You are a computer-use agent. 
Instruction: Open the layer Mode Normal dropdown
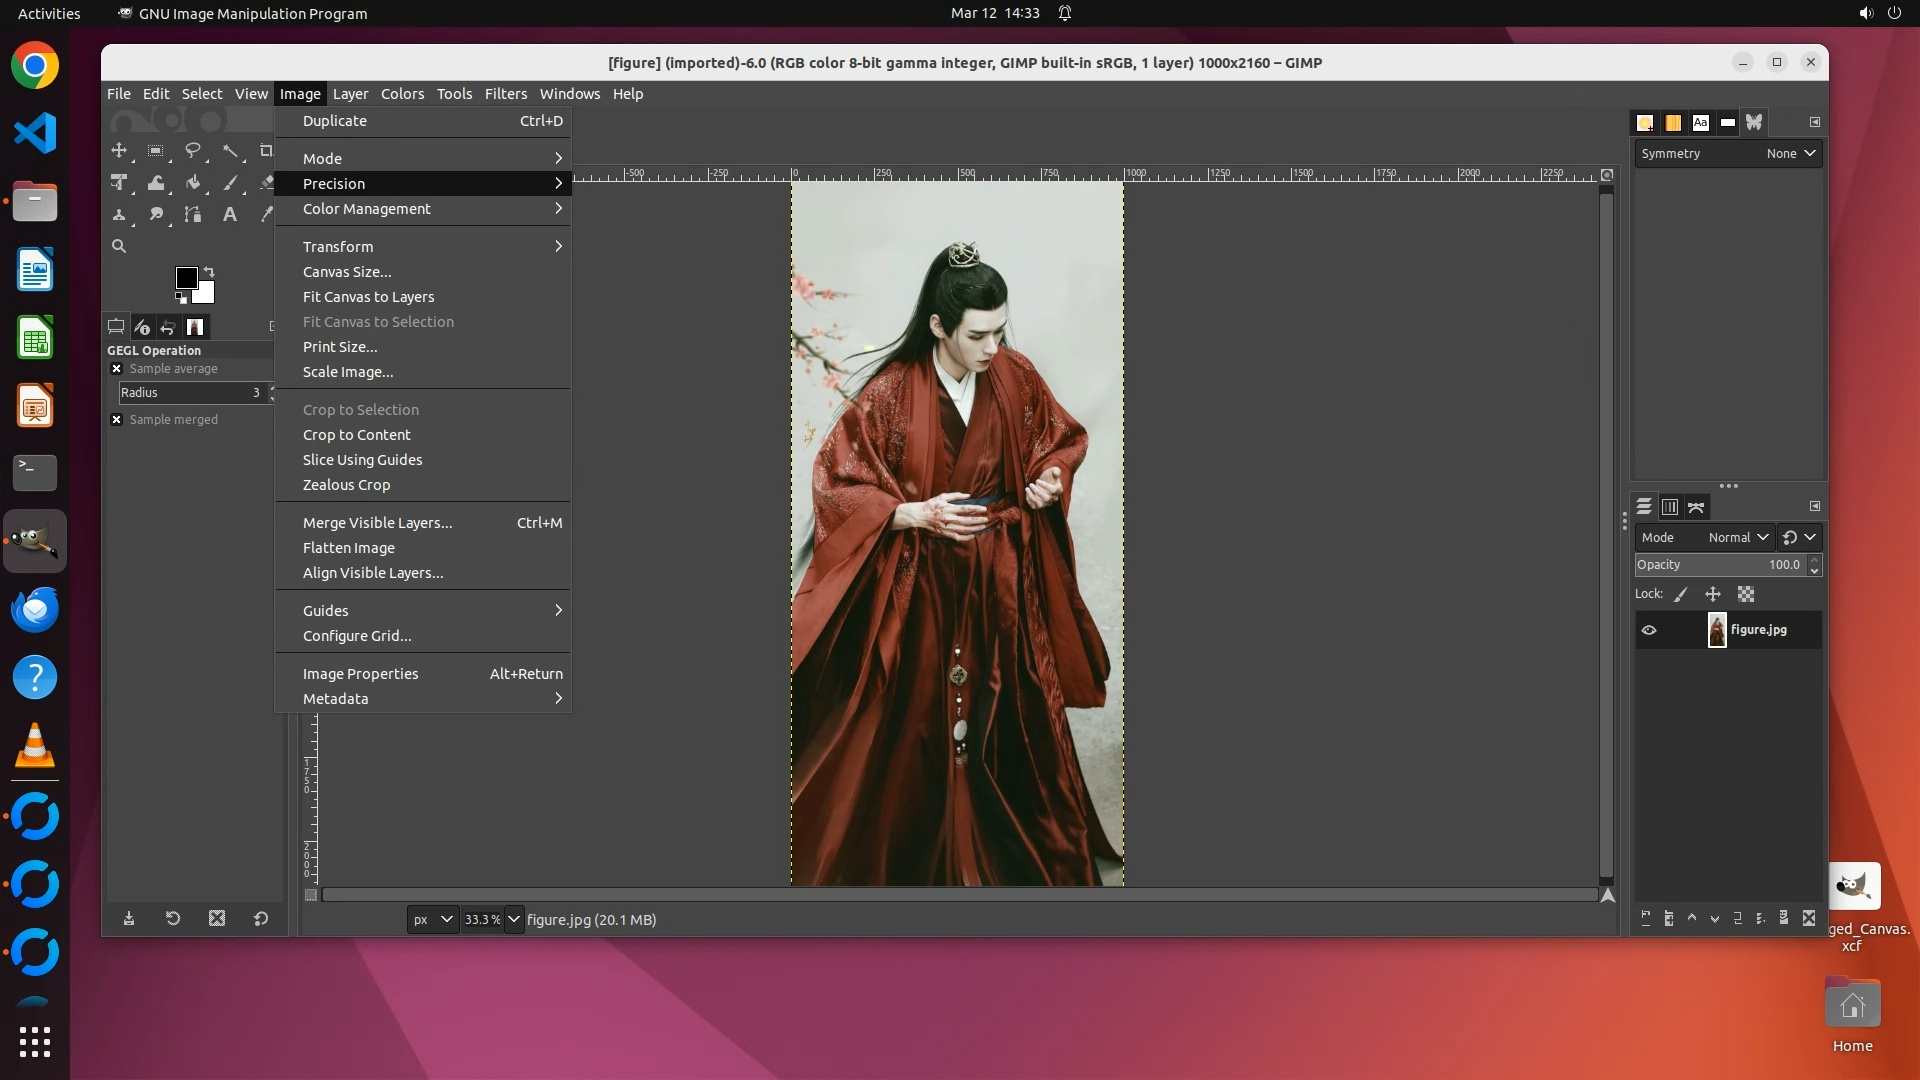[1738, 538]
